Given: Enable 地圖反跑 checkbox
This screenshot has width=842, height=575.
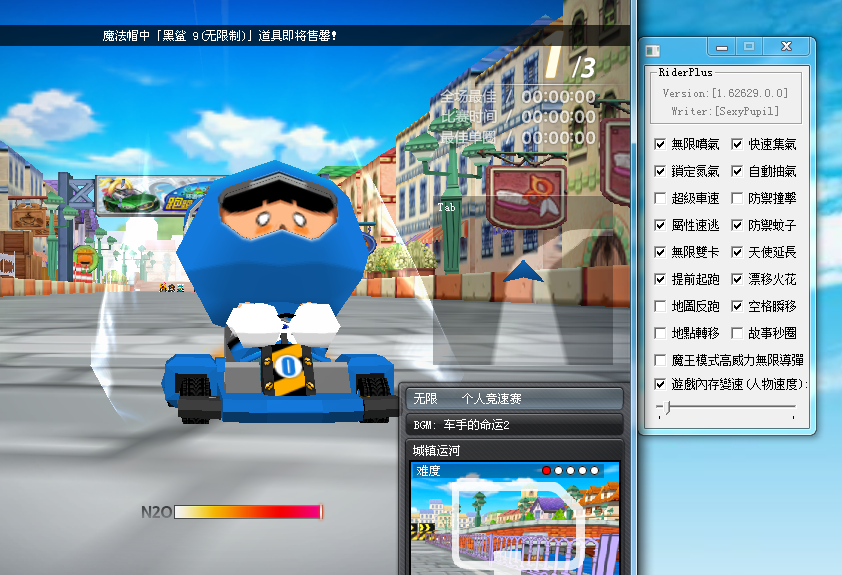Looking at the screenshot, I should [660, 306].
